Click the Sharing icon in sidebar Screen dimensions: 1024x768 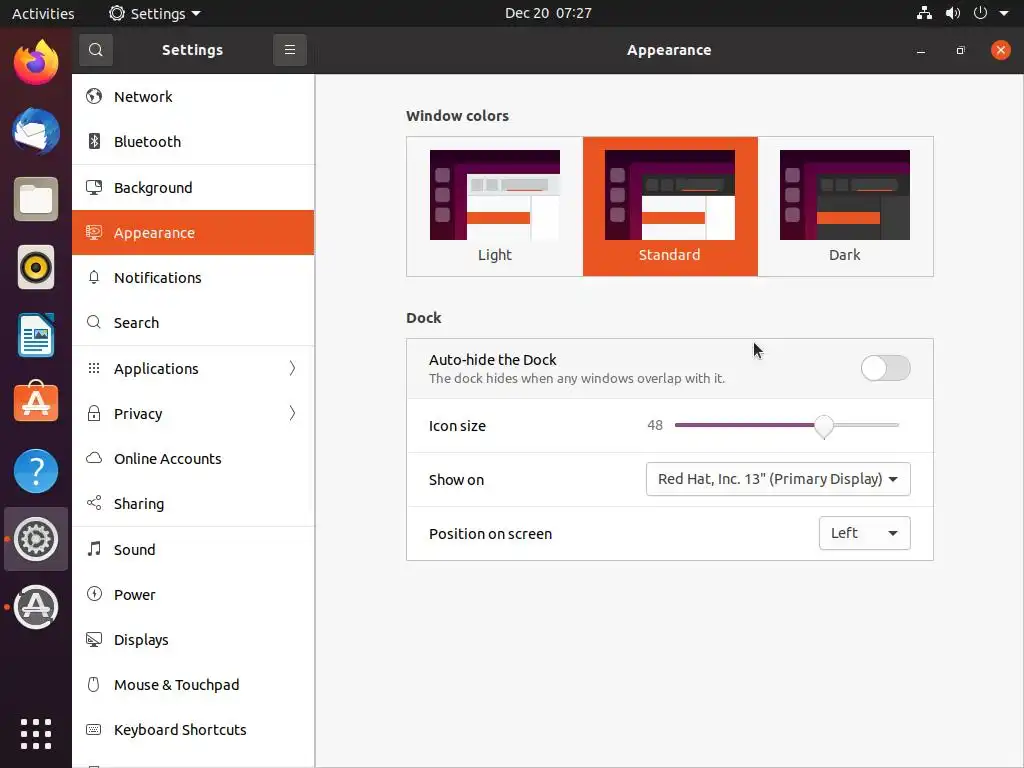94,504
